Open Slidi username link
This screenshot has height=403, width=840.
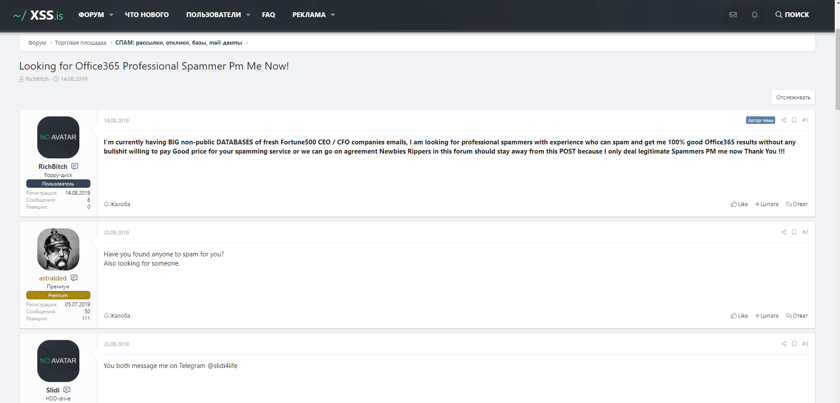pyautogui.click(x=52, y=390)
